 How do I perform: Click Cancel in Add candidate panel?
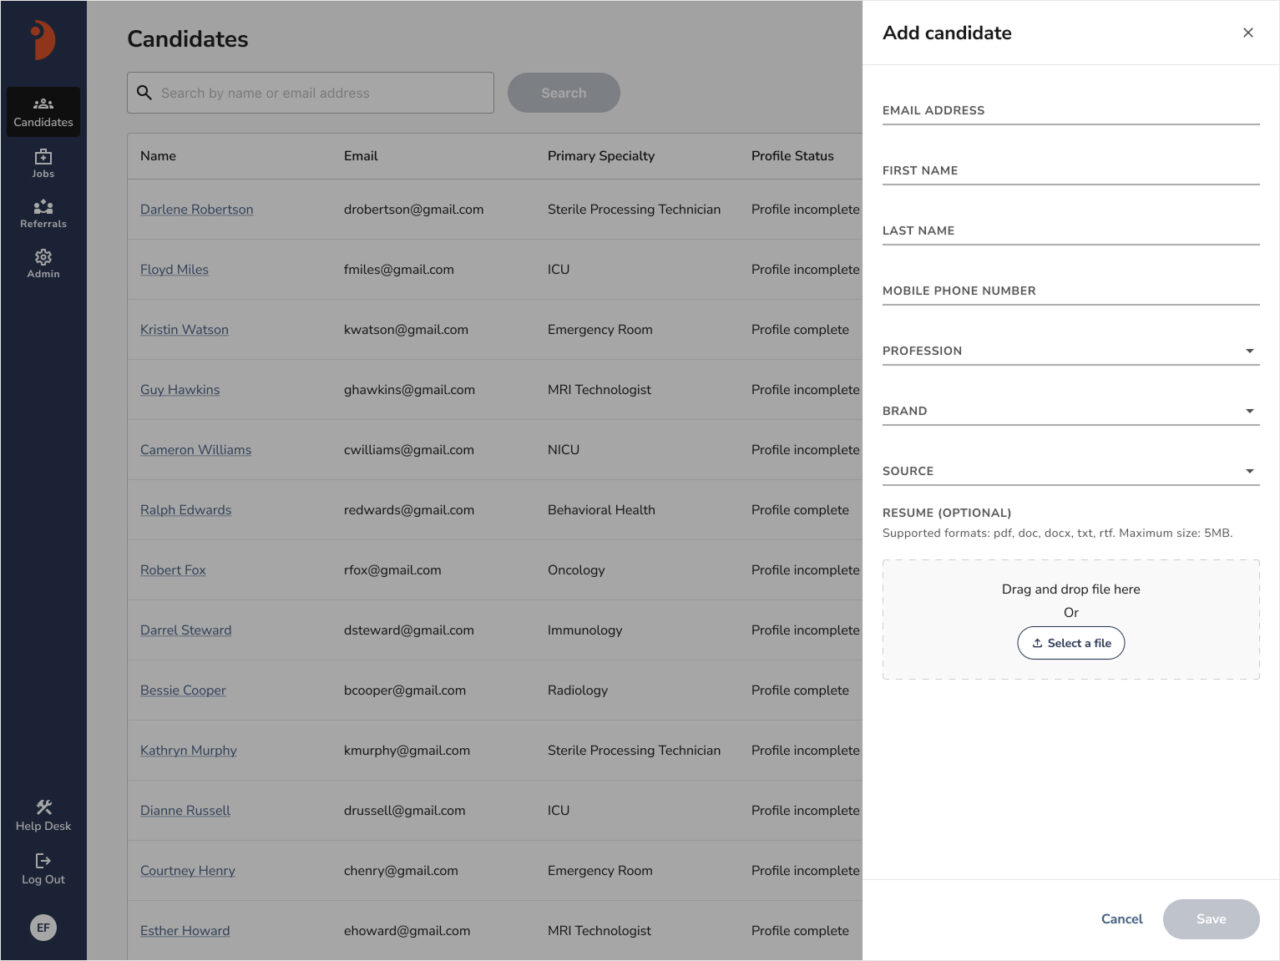(1121, 919)
